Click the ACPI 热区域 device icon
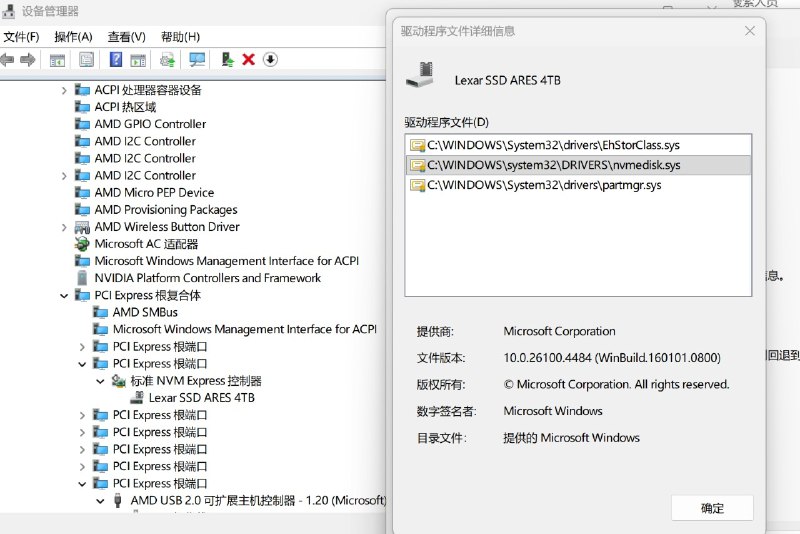Screen dimensions: 800x534 tap(82, 107)
